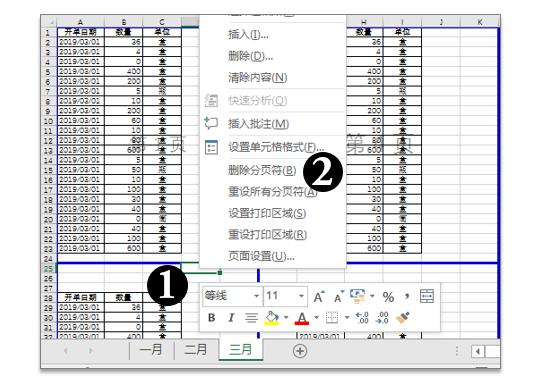Click date cell A10 2019/03/01
This screenshot has width=543, height=384.
(x=81, y=121)
